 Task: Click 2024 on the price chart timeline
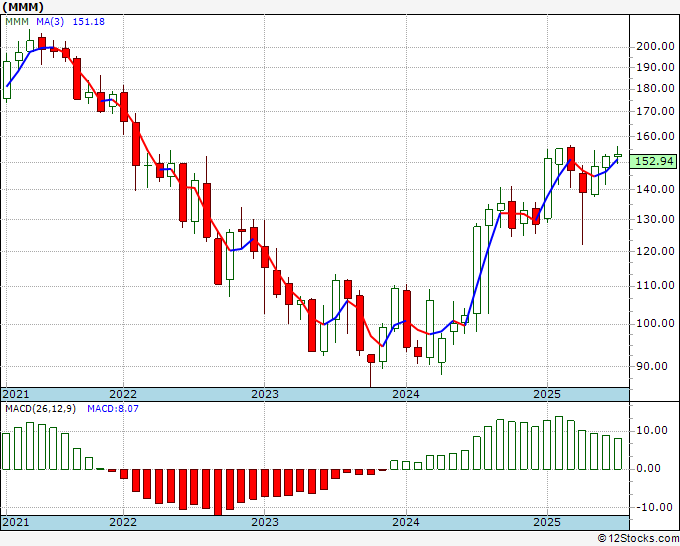click(406, 394)
